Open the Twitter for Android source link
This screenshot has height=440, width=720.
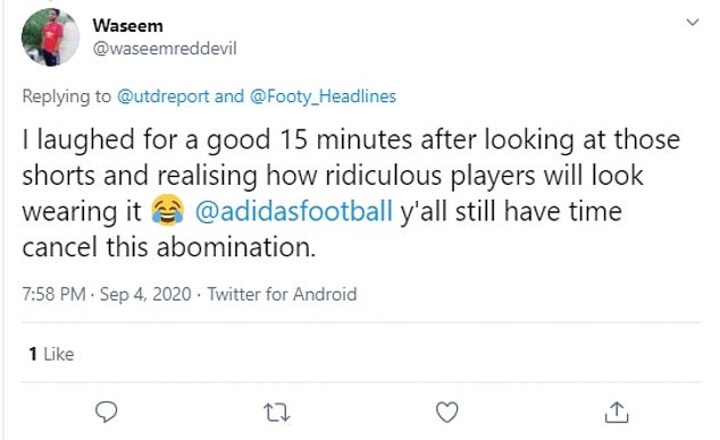(282, 295)
